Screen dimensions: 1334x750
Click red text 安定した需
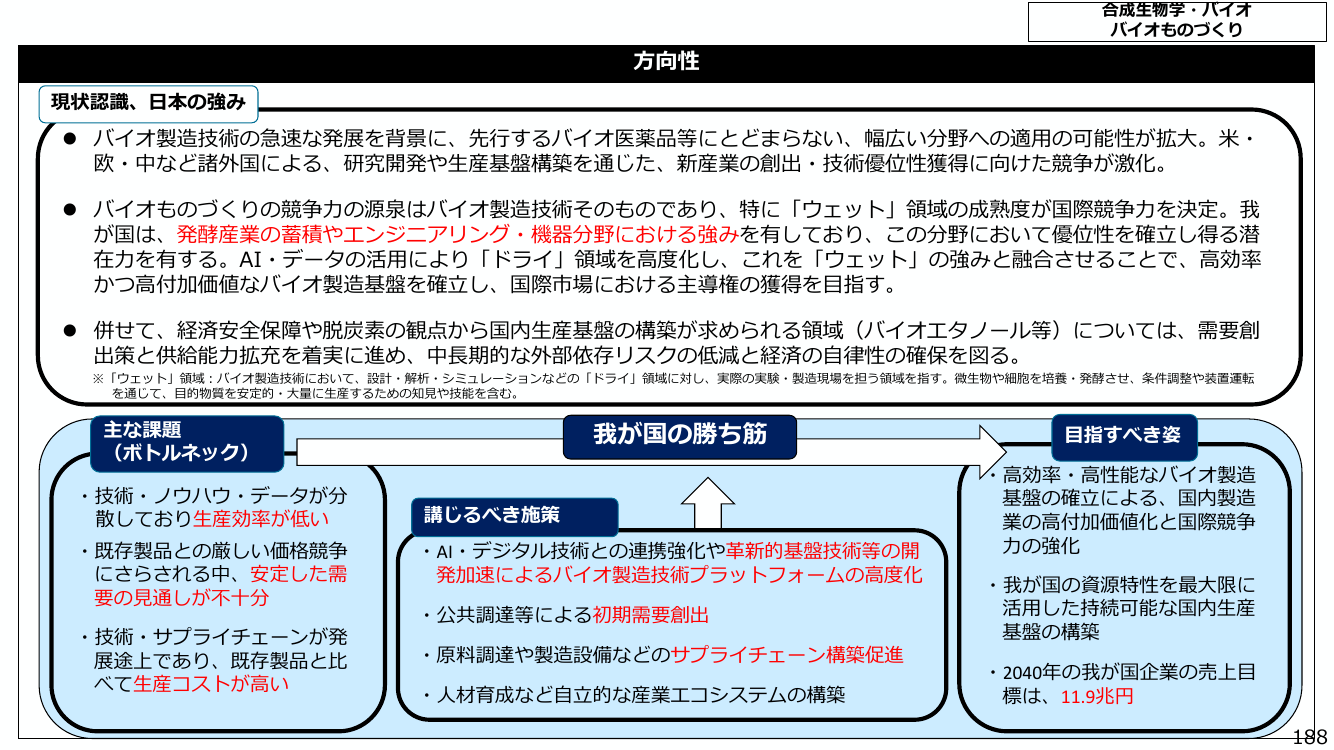point(299,575)
